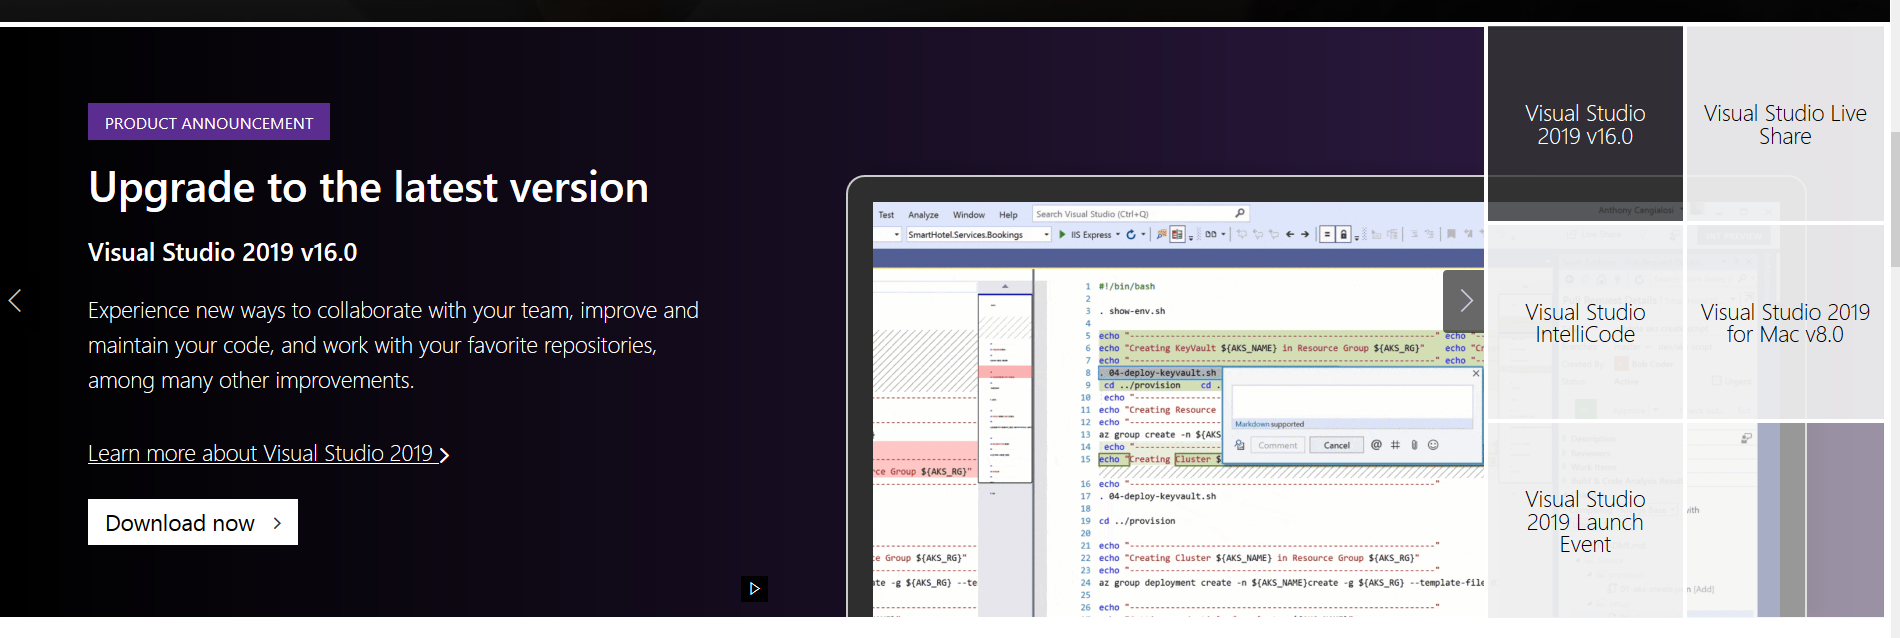Click the refresh icon in pictured toolbar

pyautogui.click(x=1131, y=235)
